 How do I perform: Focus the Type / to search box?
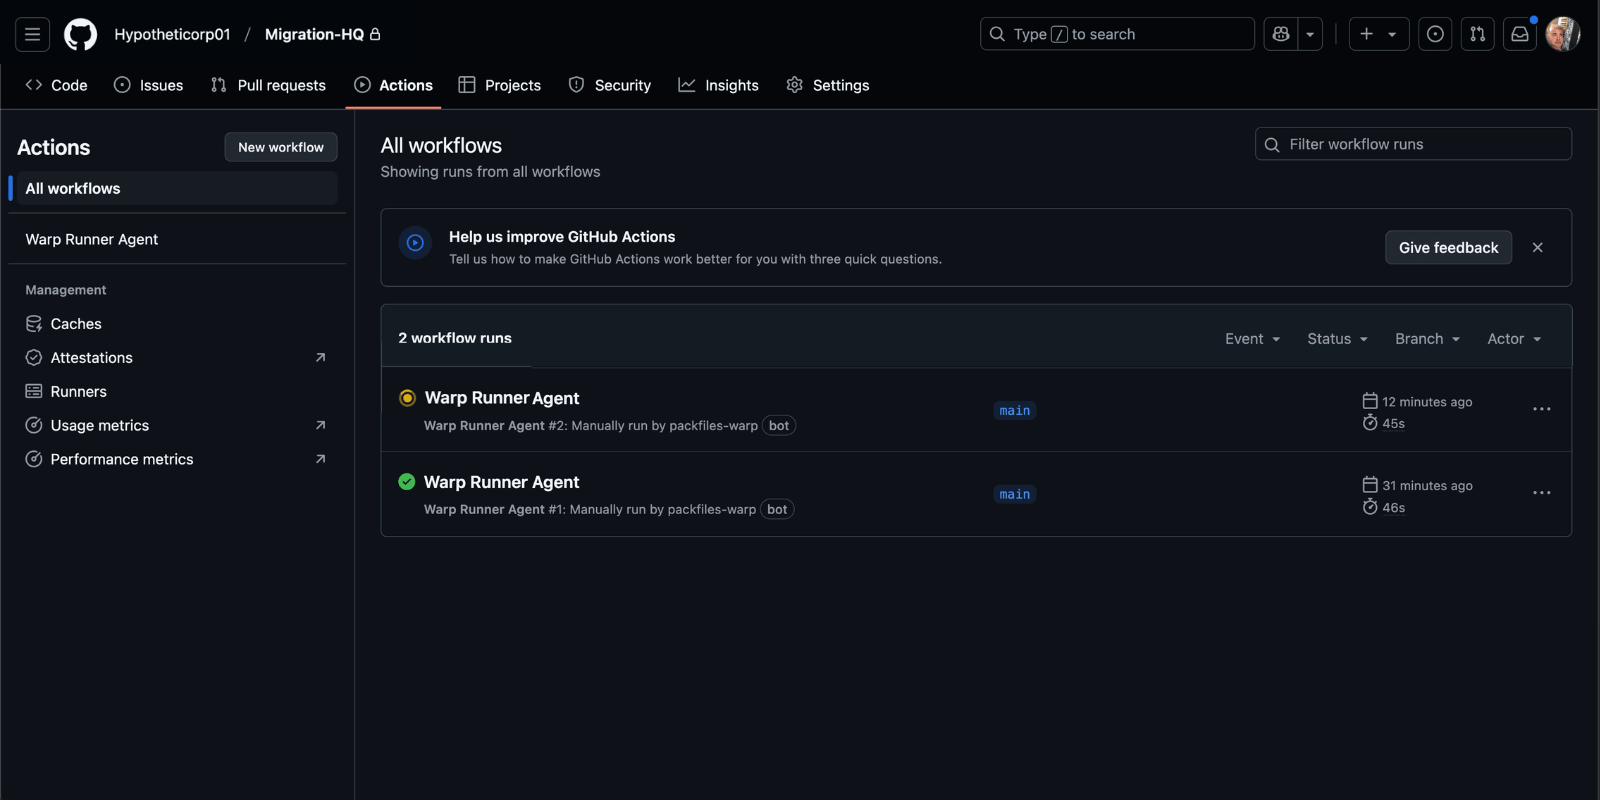point(1117,34)
